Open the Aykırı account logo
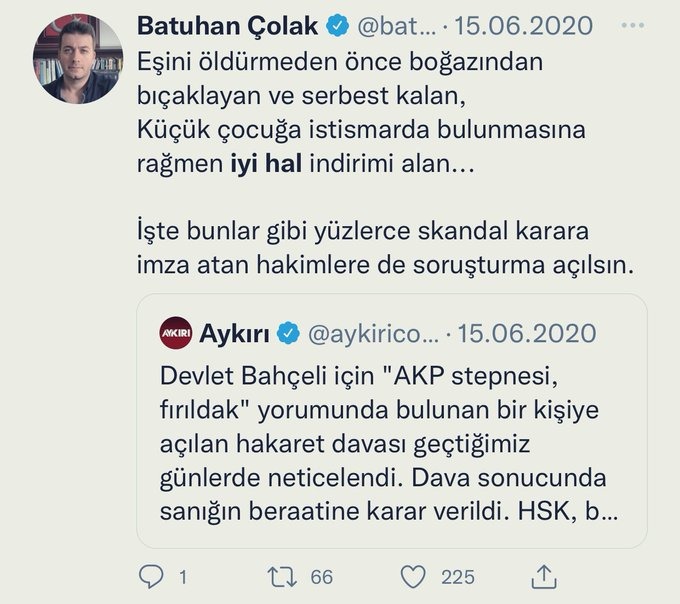The height and width of the screenshot is (604, 680). (176, 332)
